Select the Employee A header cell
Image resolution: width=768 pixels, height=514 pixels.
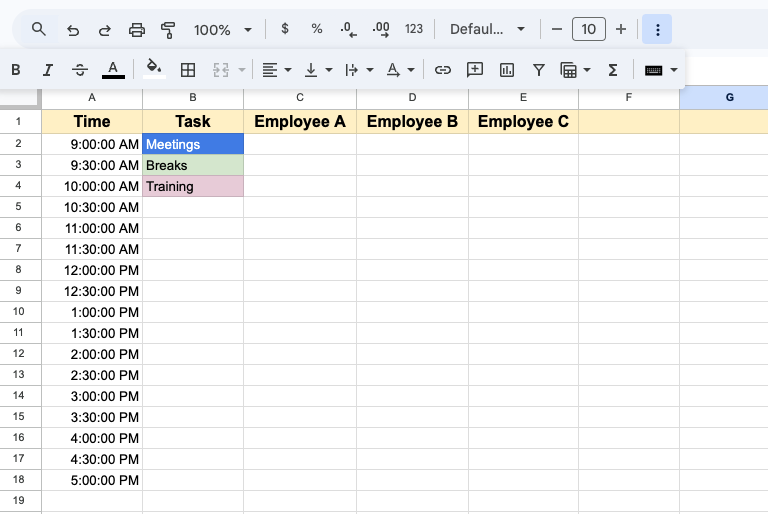pyautogui.click(x=300, y=121)
